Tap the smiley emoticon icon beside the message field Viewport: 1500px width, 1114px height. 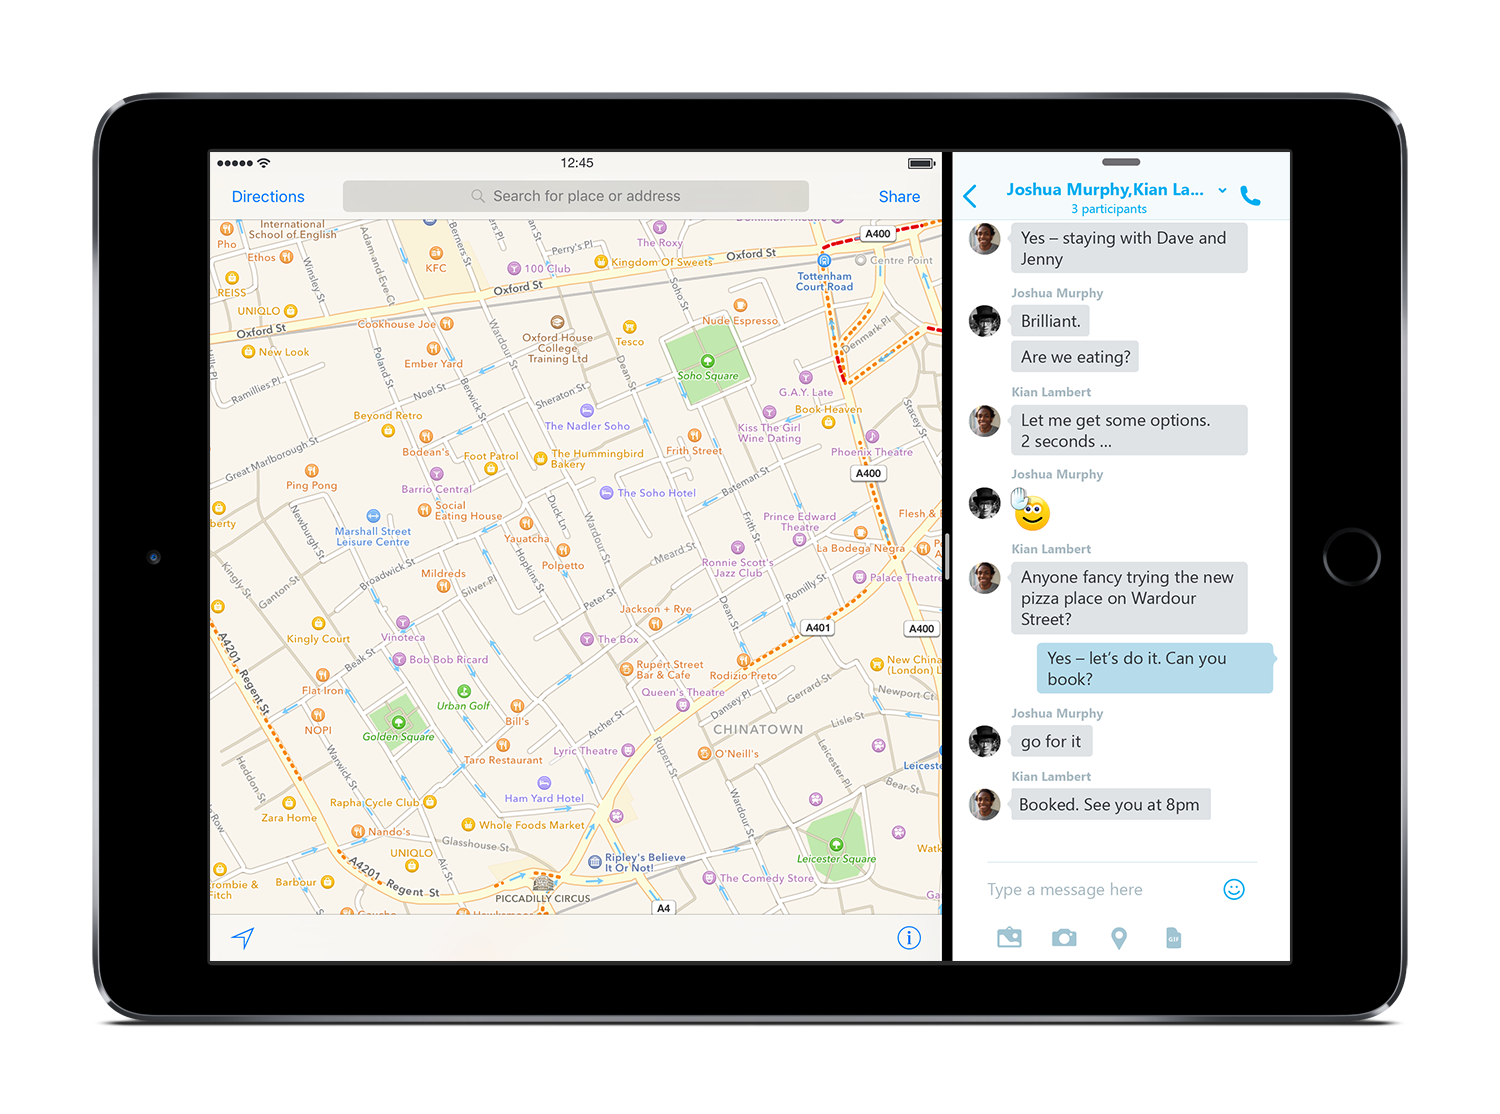coord(1234,889)
